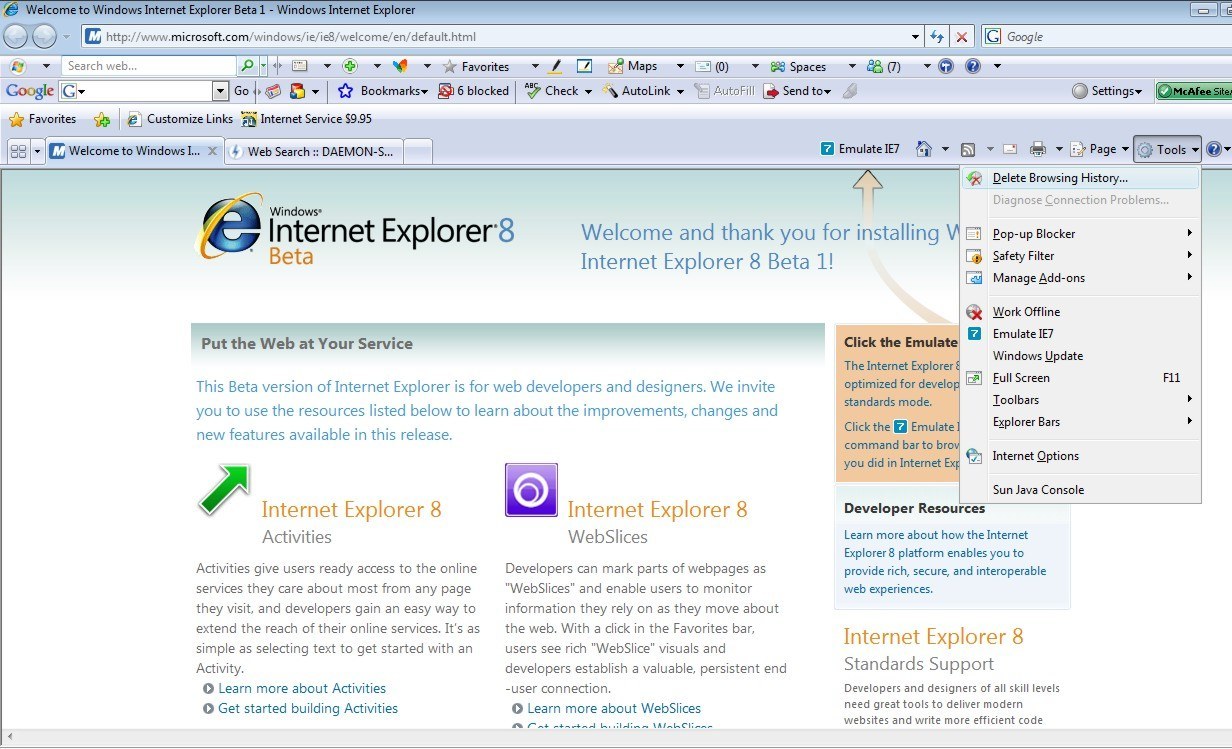Choose Internet Options in the Tools menu
The width and height of the screenshot is (1232, 749).
point(1035,456)
